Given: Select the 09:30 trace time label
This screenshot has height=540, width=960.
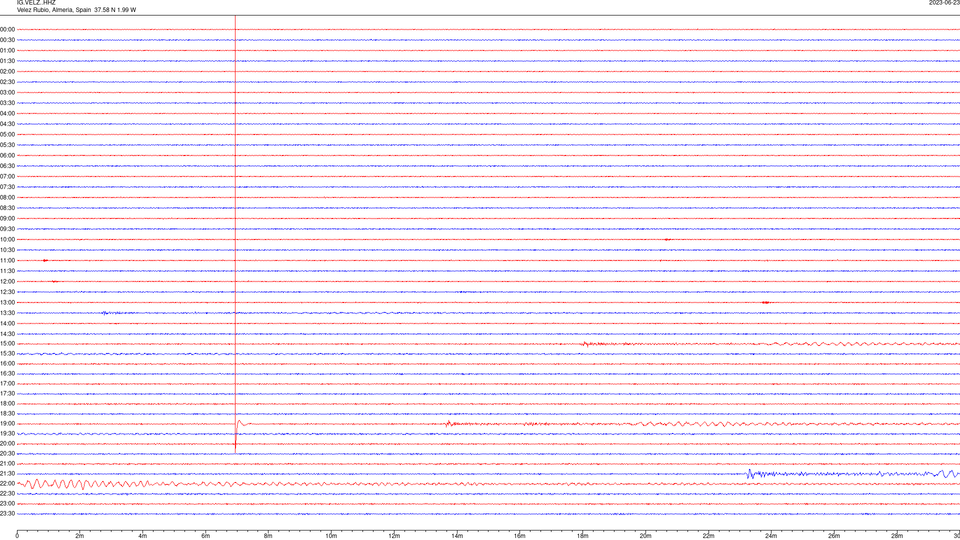Looking at the screenshot, I should tap(7, 229).
